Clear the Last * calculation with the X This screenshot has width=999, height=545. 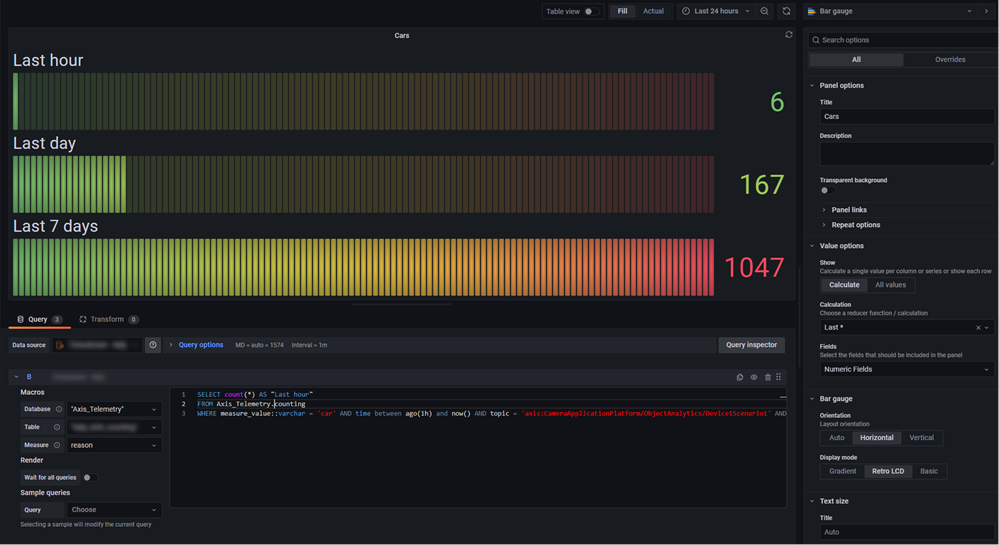(x=978, y=328)
